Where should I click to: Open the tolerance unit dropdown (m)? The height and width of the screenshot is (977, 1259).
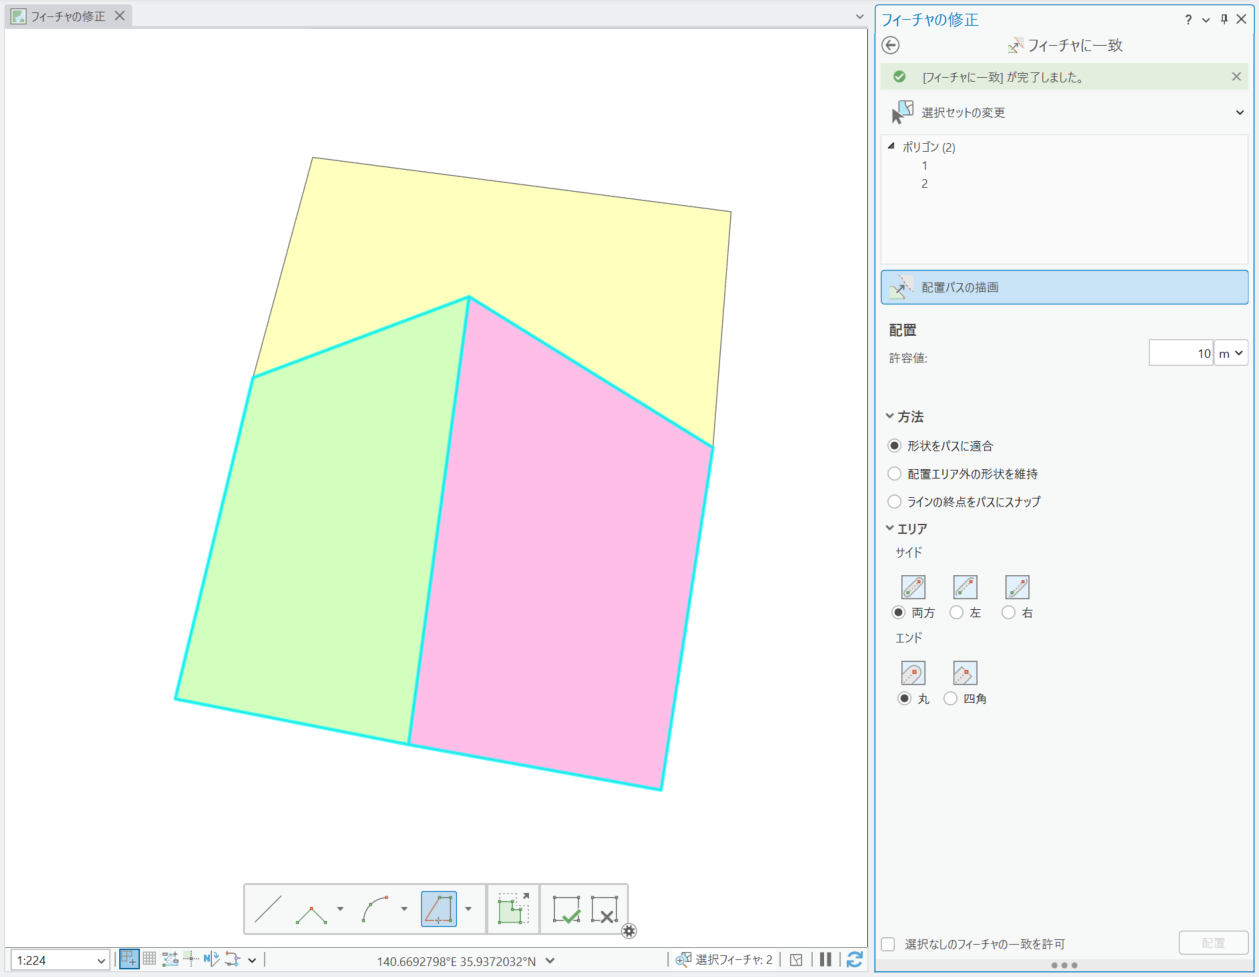[x=1231, y=353]
